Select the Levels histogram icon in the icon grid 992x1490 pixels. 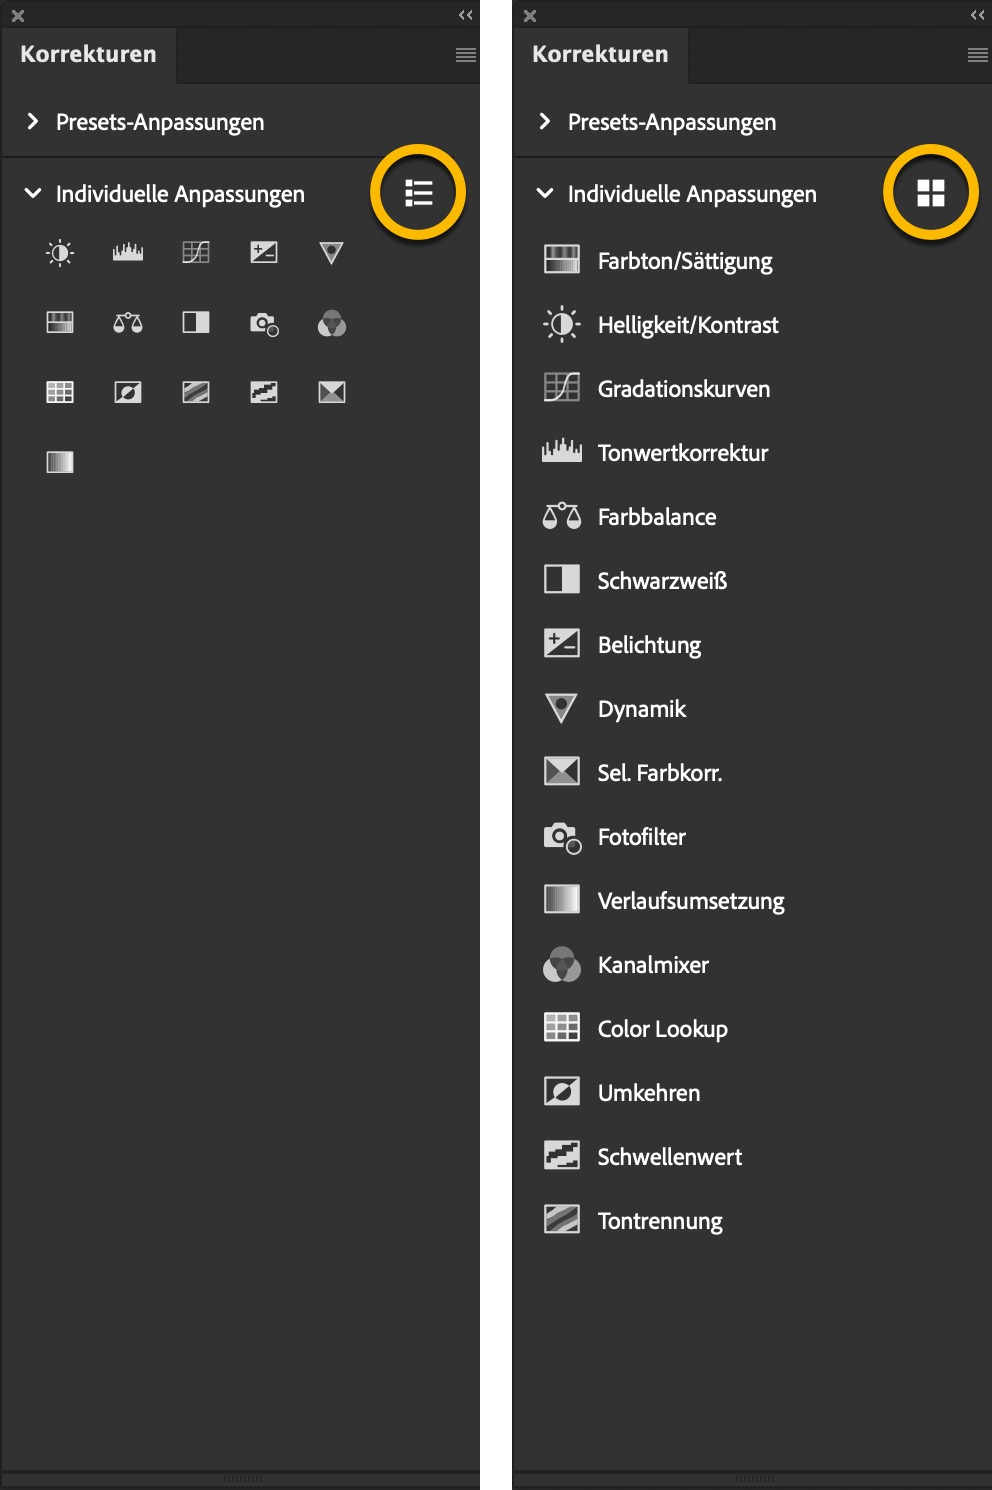(x=128, y=253)
